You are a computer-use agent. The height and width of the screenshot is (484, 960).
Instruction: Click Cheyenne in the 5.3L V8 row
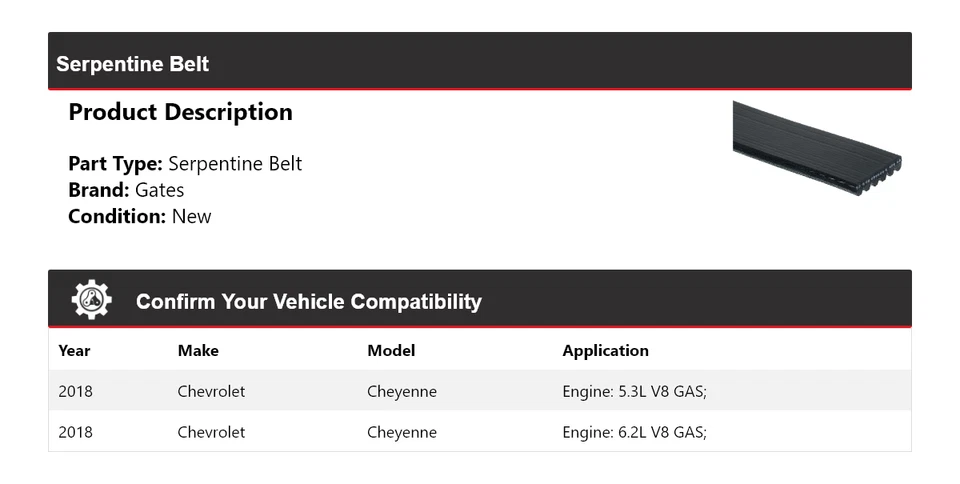click(x=402, y=391)
